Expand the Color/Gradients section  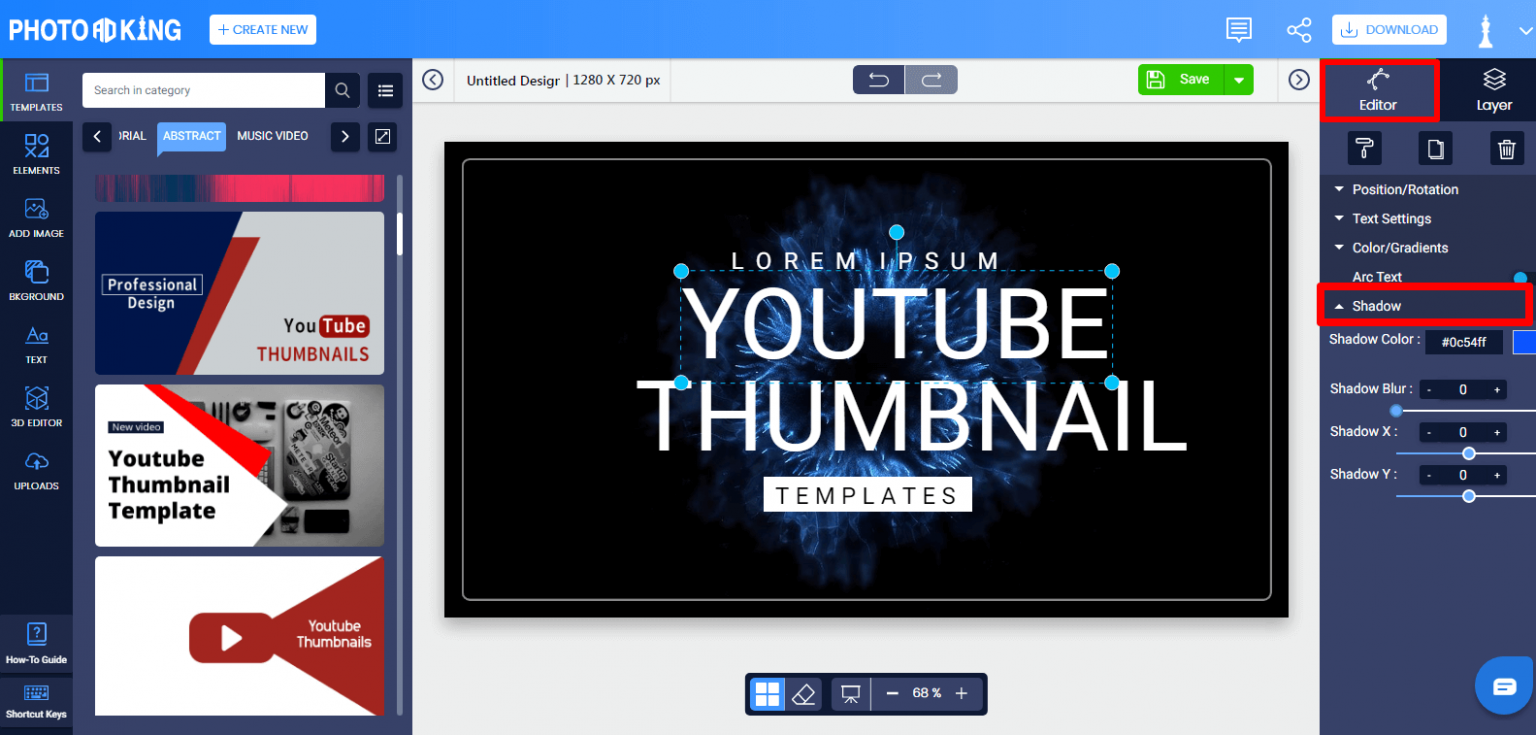(x=1398, y=247)
